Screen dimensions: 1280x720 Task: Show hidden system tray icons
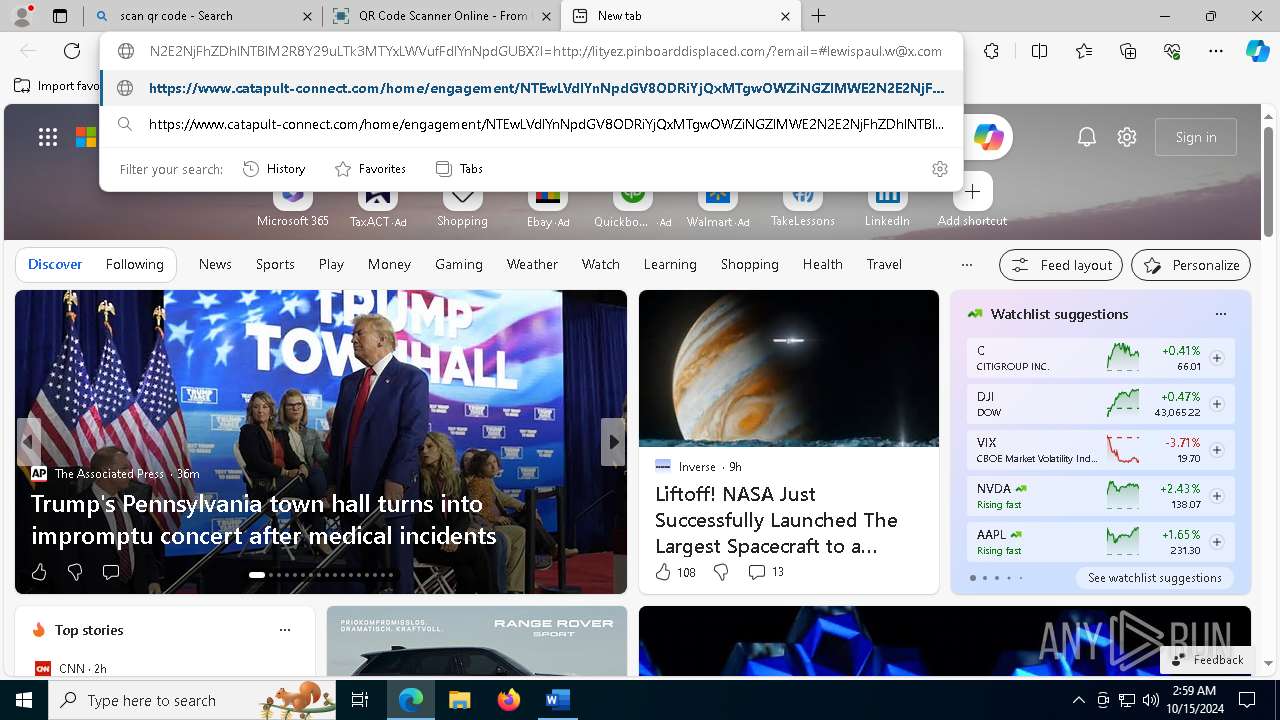[1078, 700]
